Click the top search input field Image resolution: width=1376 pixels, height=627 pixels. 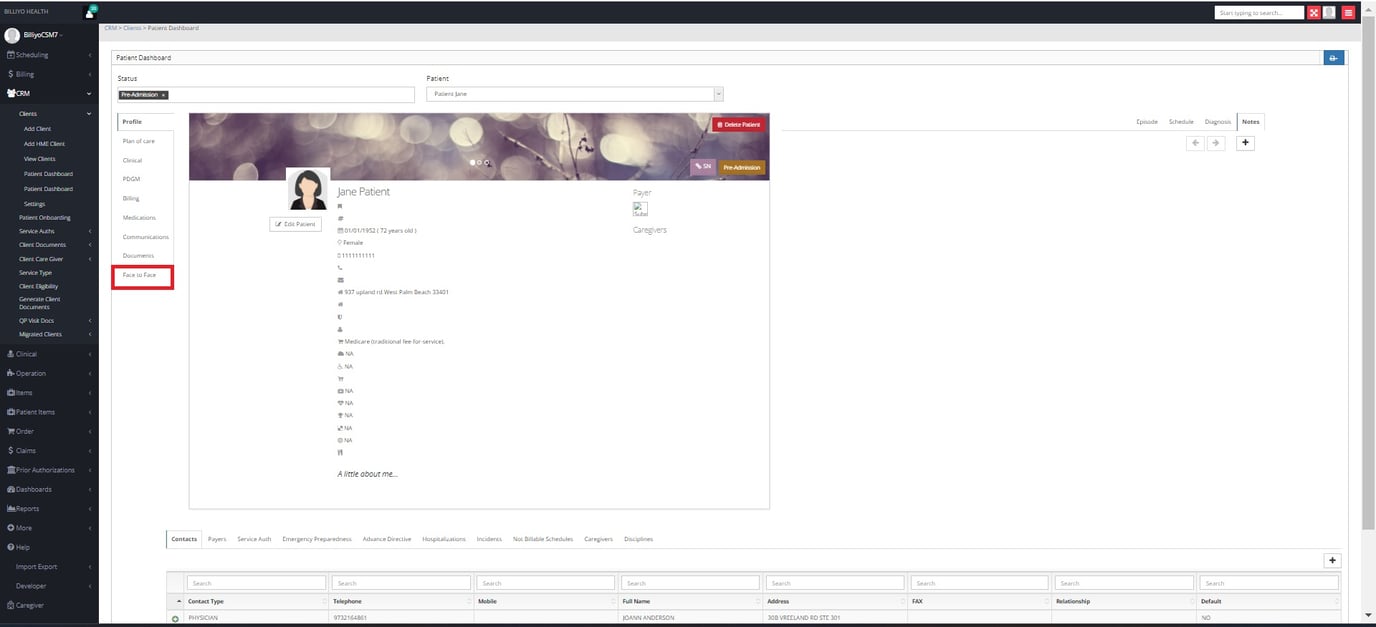coord(1258,13)
